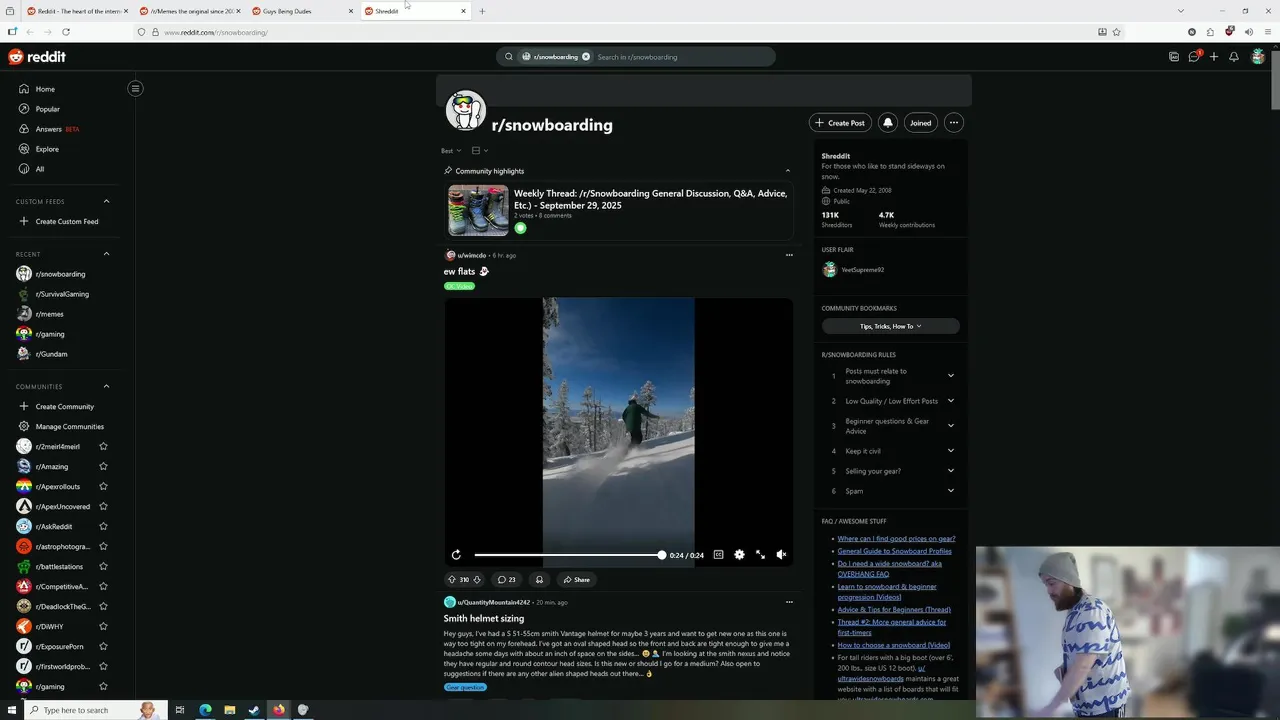Click the Reddit logo home link

tap(37, 57)
